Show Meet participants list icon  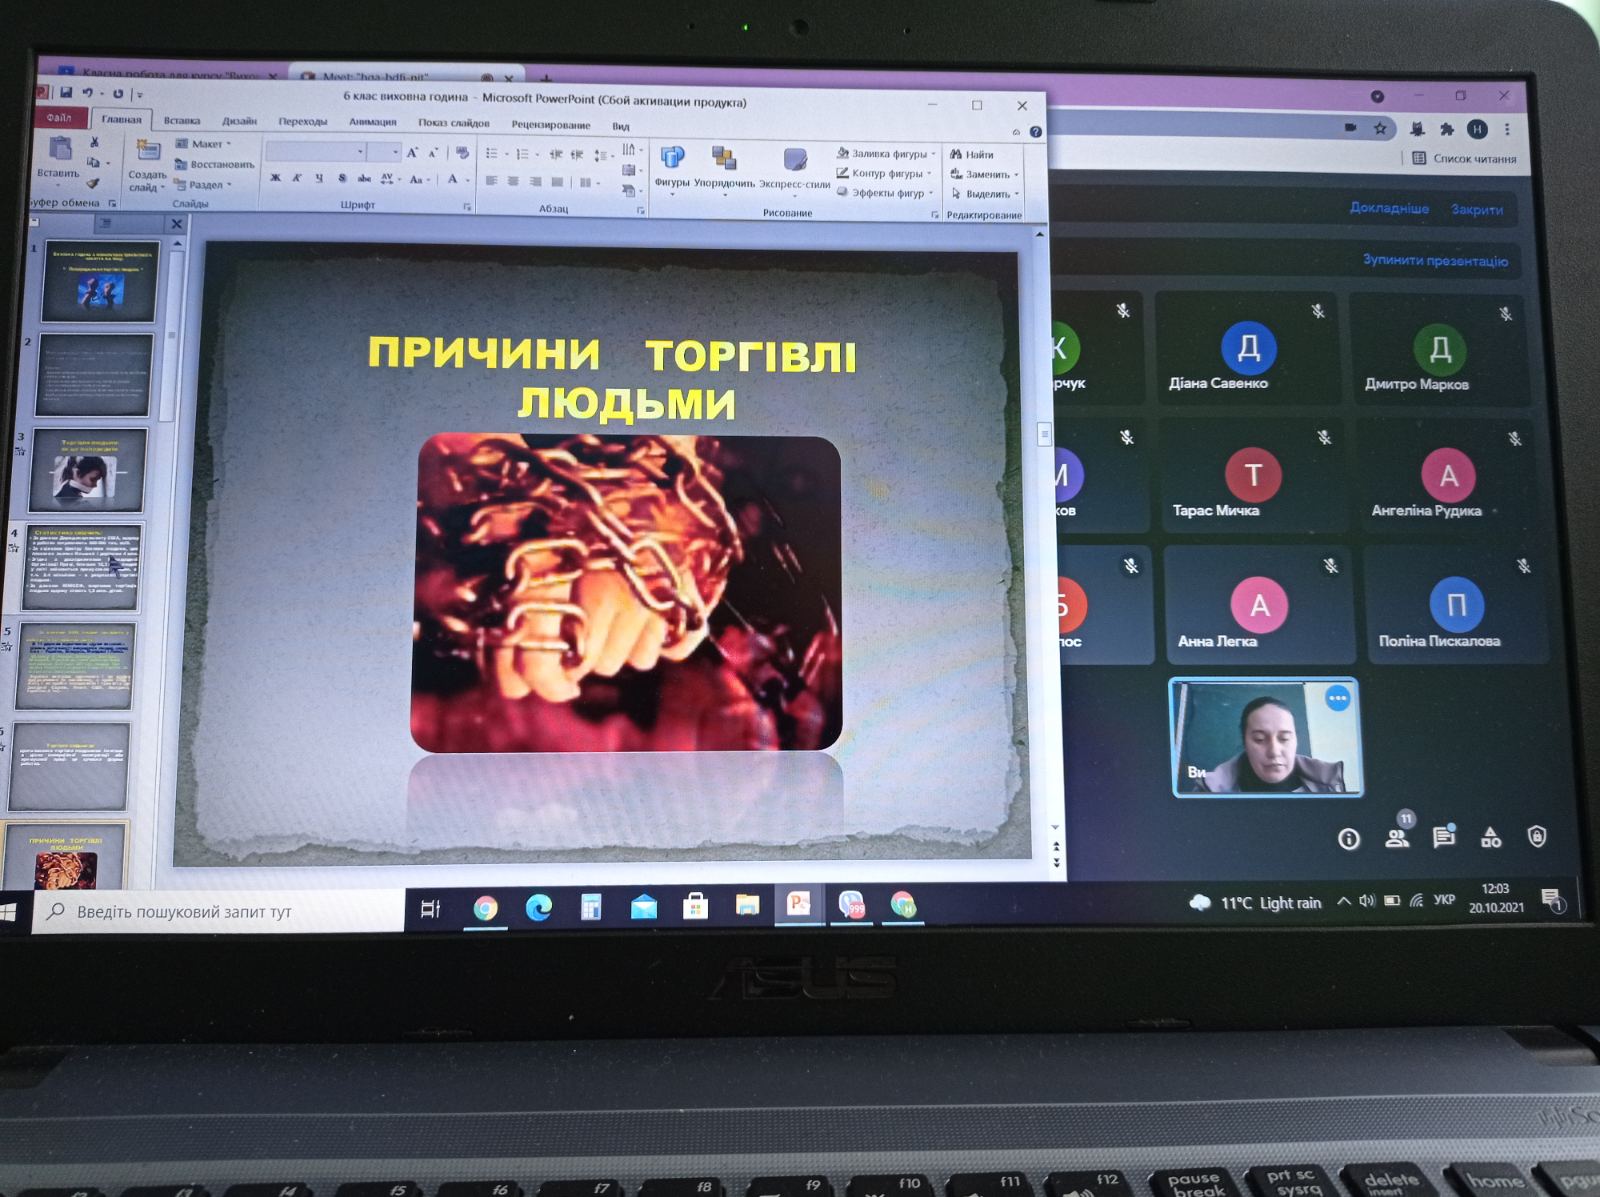pos(1397,838)
